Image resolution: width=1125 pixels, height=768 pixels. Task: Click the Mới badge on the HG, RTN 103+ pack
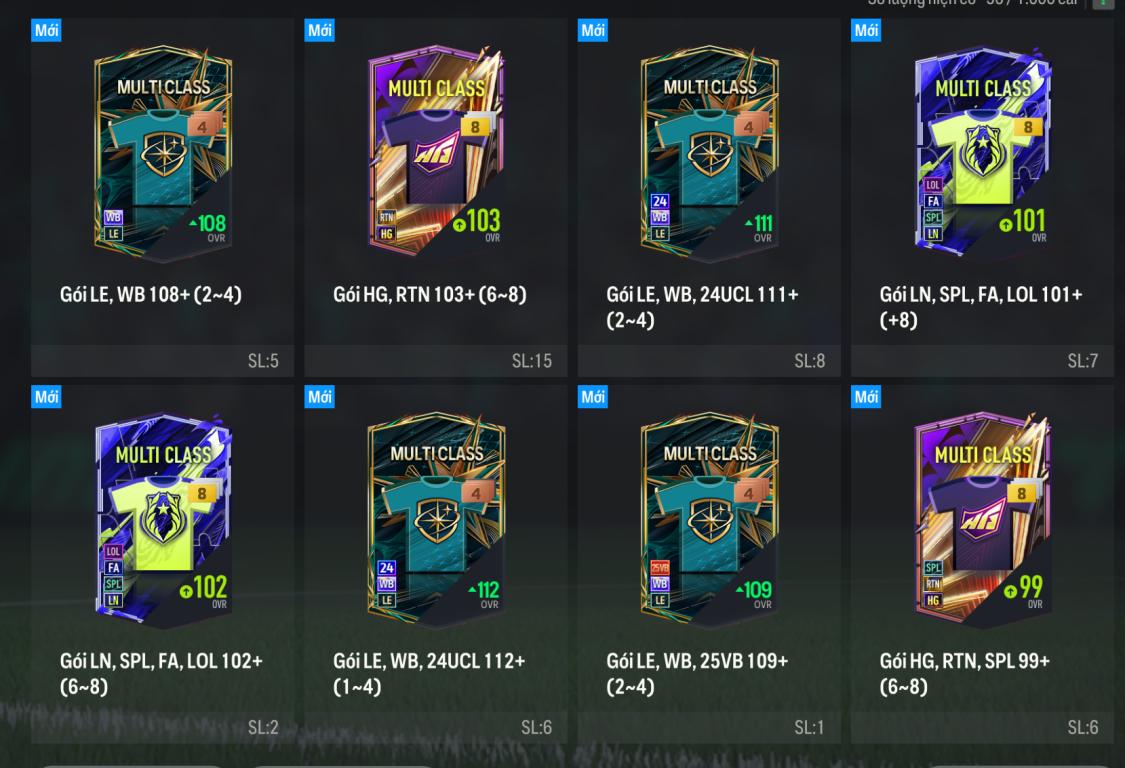(319, 30)
